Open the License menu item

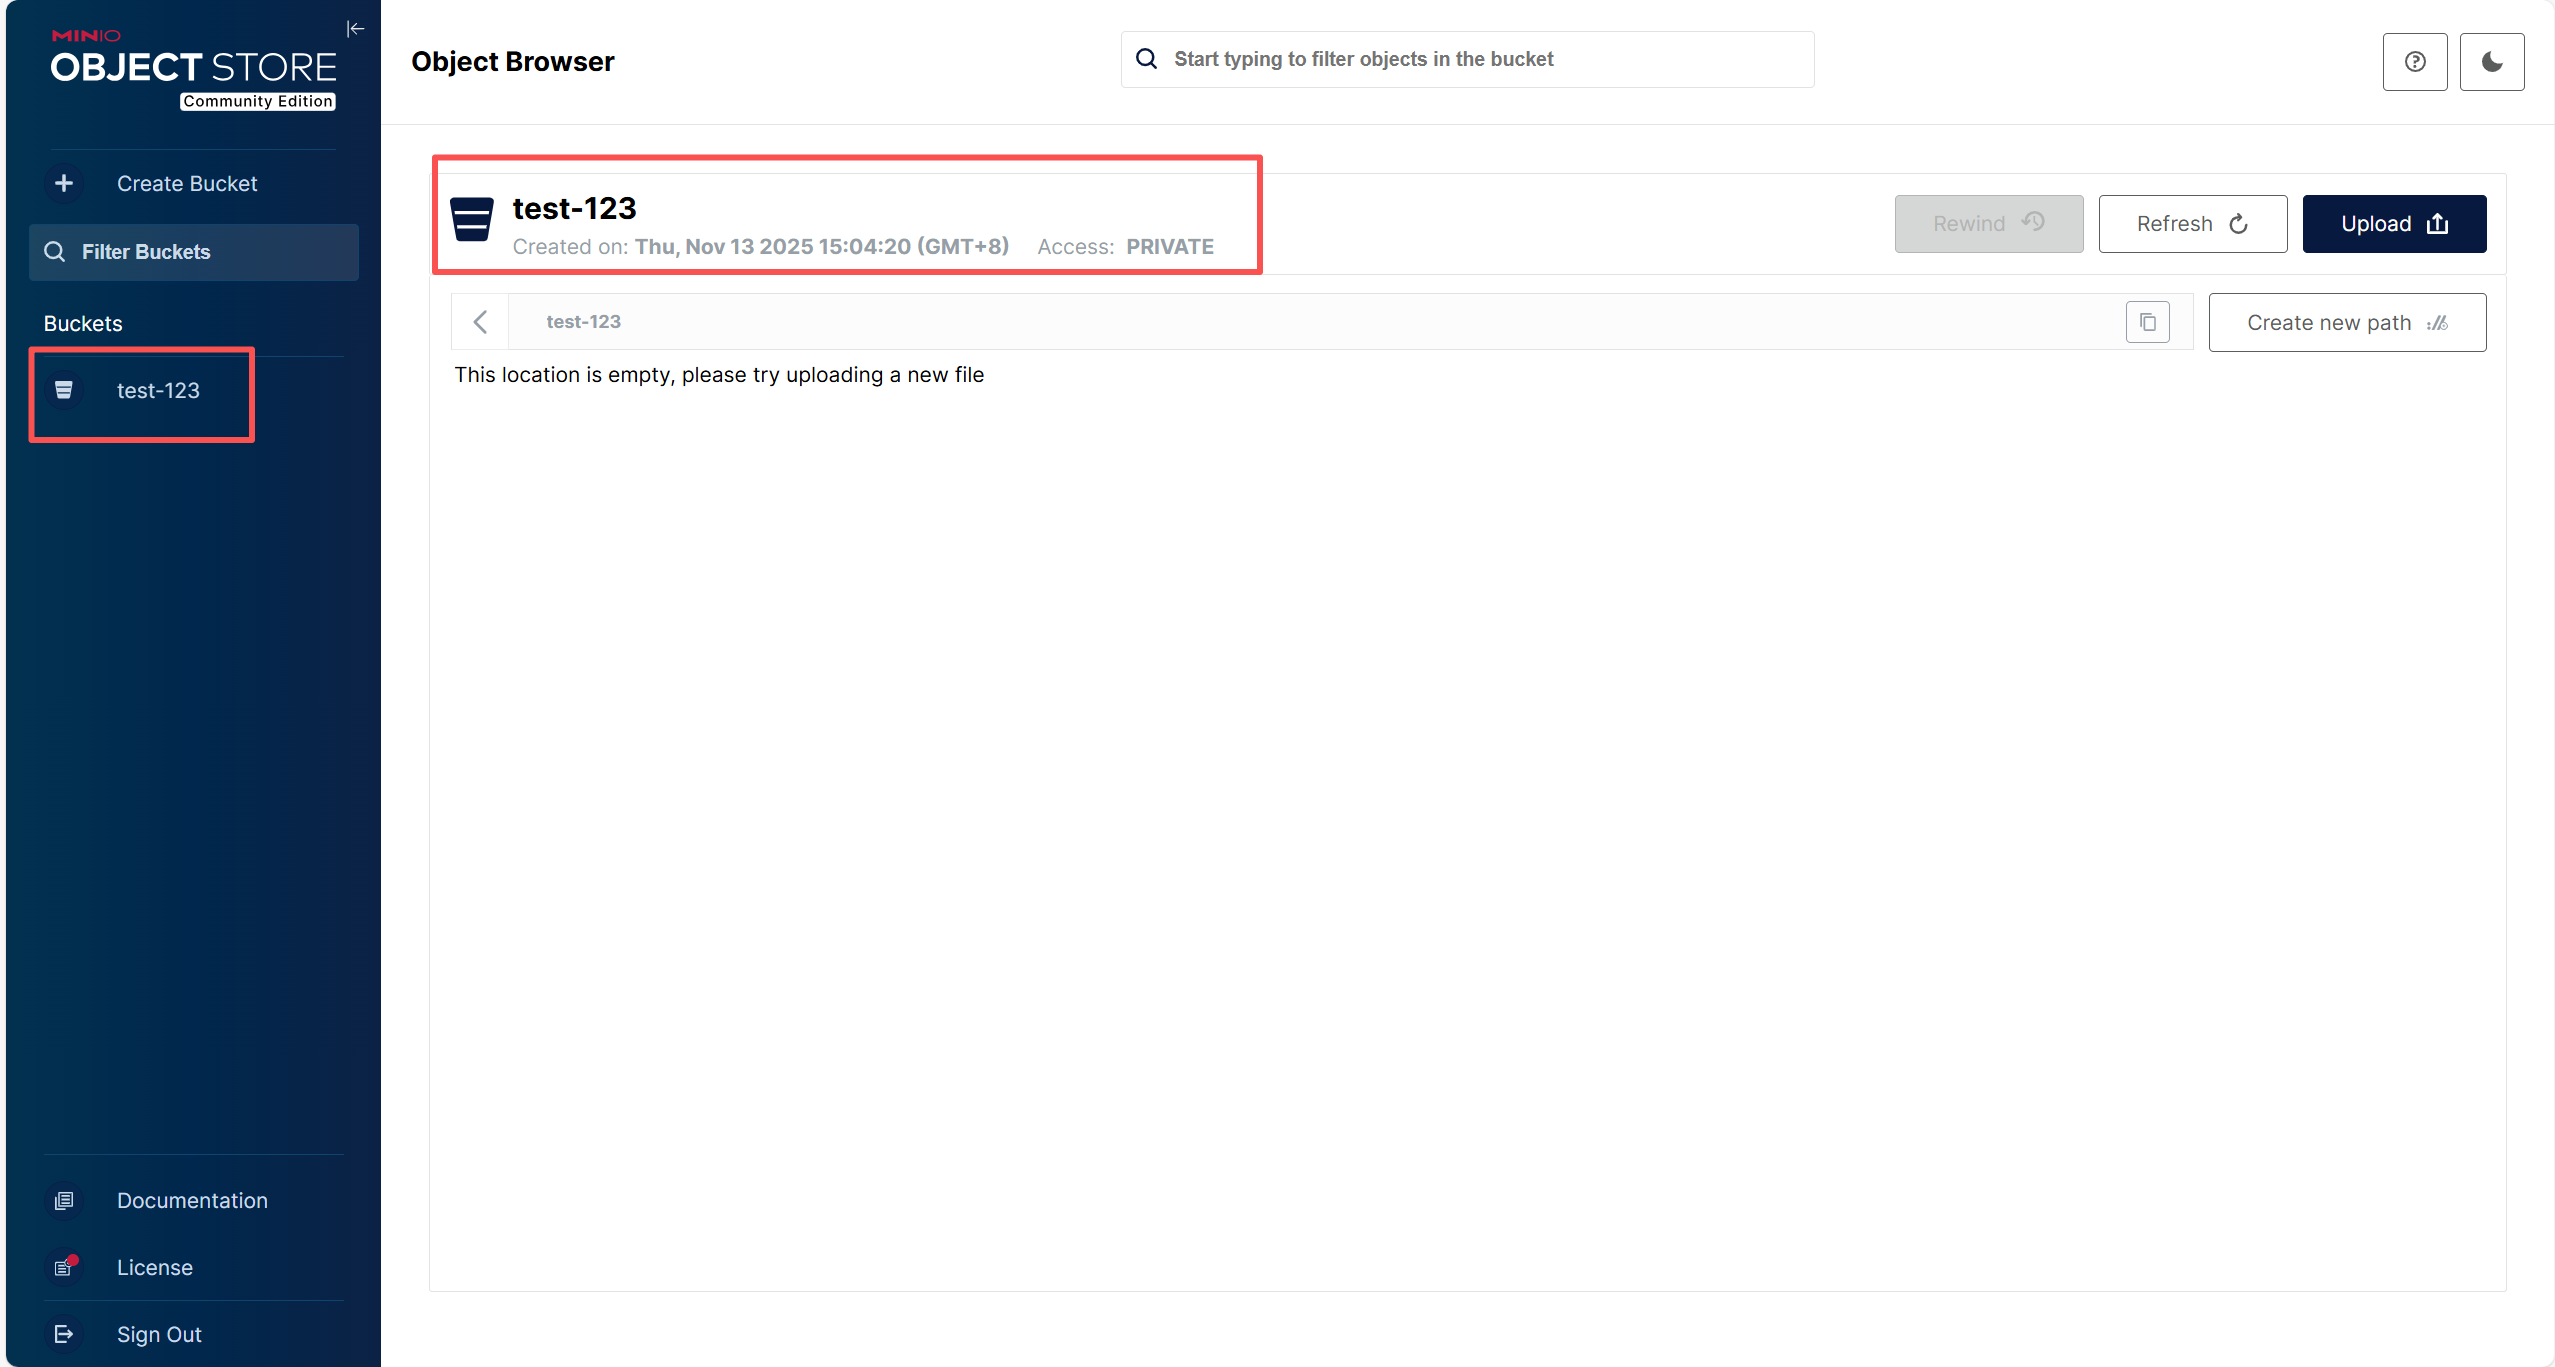click(155, 1267)
